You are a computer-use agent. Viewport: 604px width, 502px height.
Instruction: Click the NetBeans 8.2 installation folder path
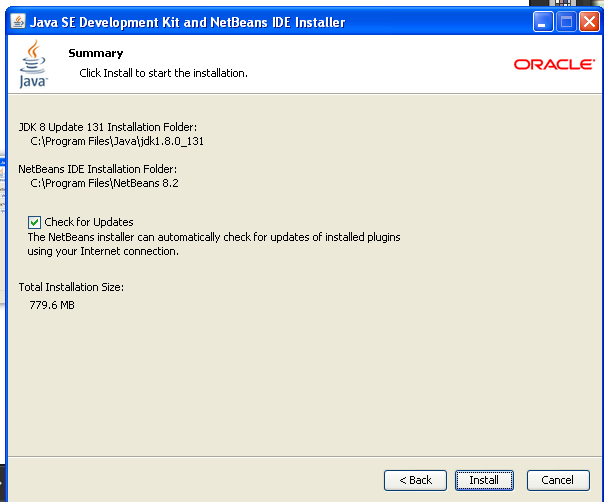pyautogui.click(x=104, y=183)
